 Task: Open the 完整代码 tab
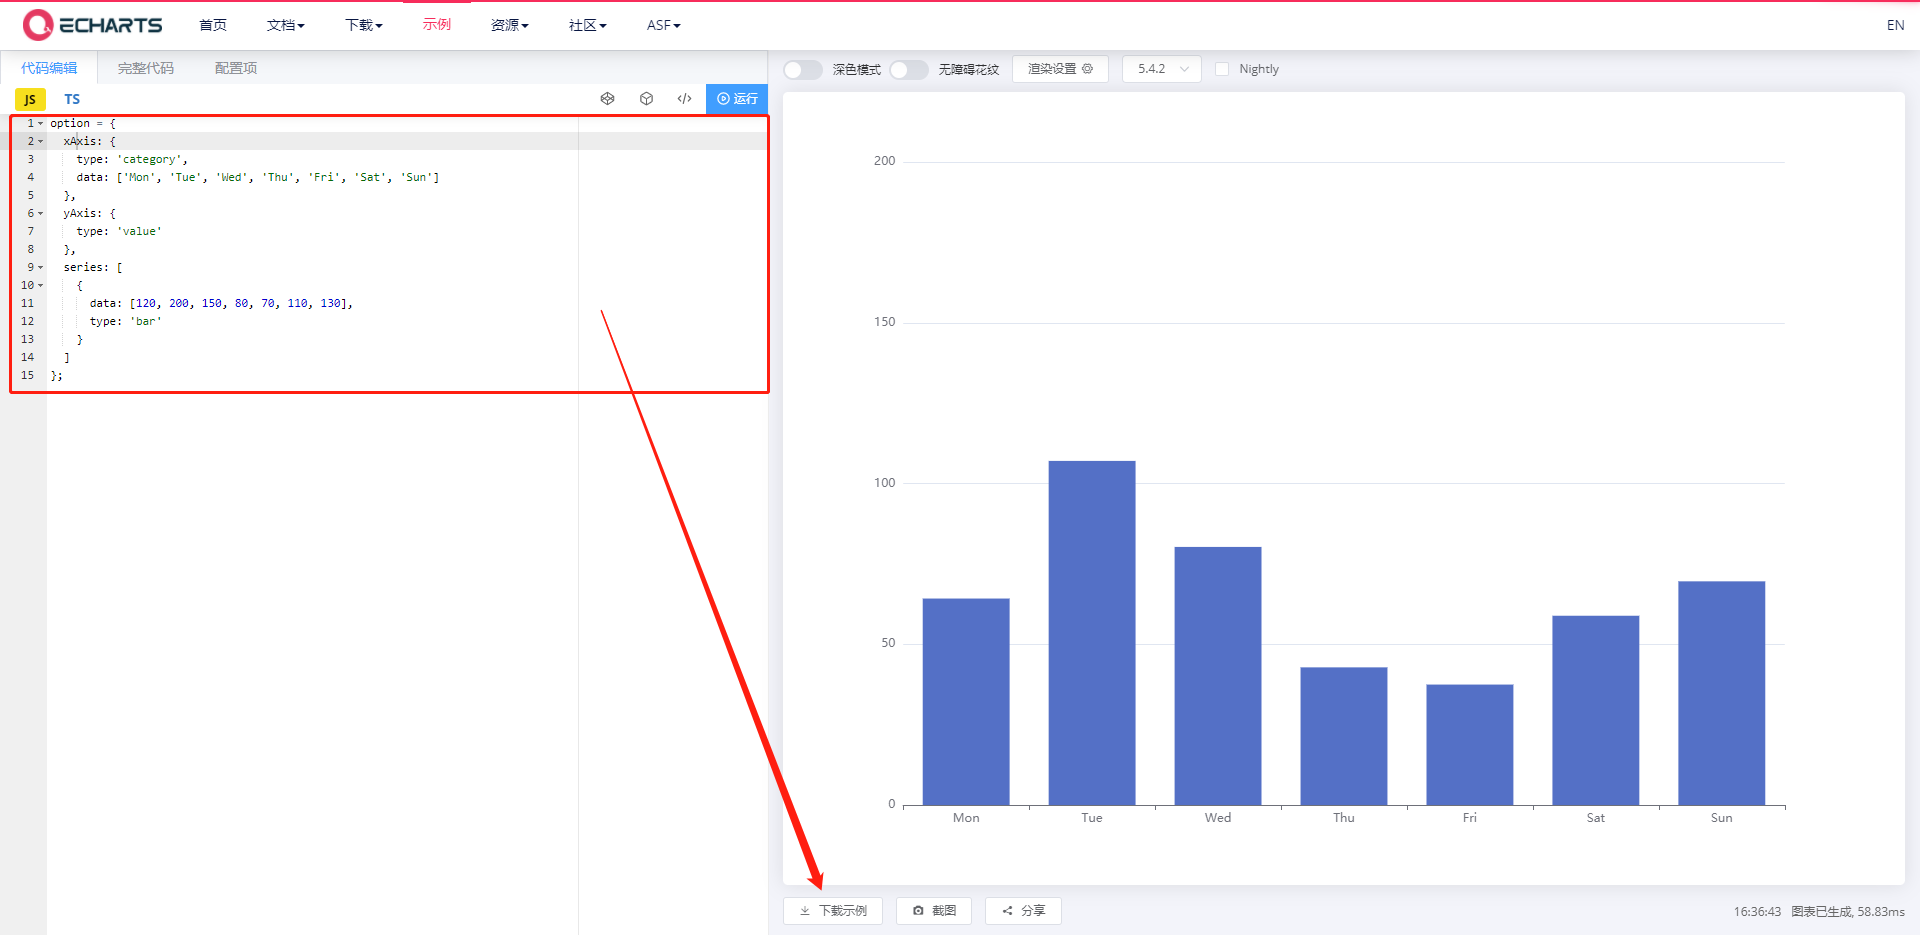[146, 68]
